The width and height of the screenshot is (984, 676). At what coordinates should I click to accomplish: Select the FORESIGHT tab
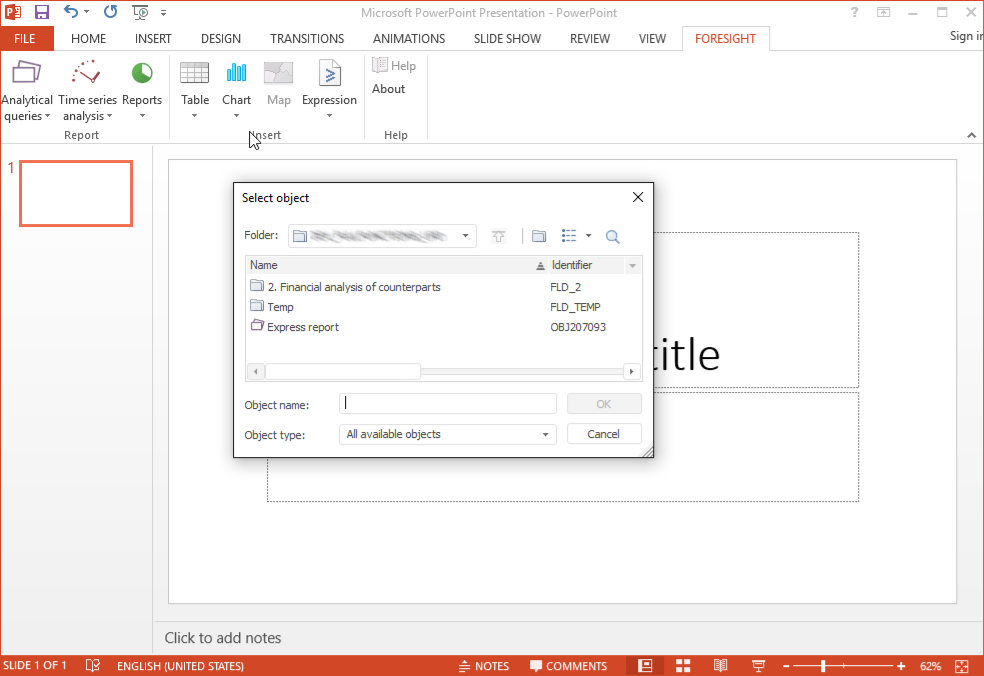725,39
